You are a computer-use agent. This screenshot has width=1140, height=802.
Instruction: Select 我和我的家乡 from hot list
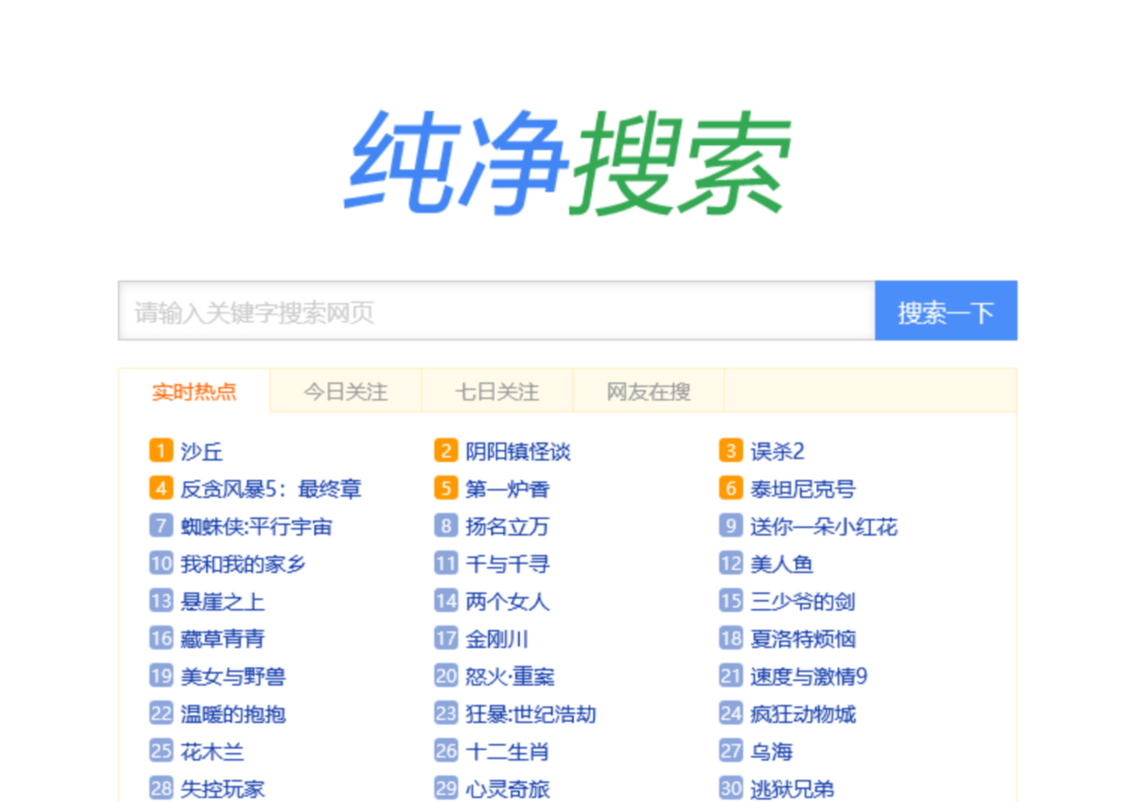[243, 564]
